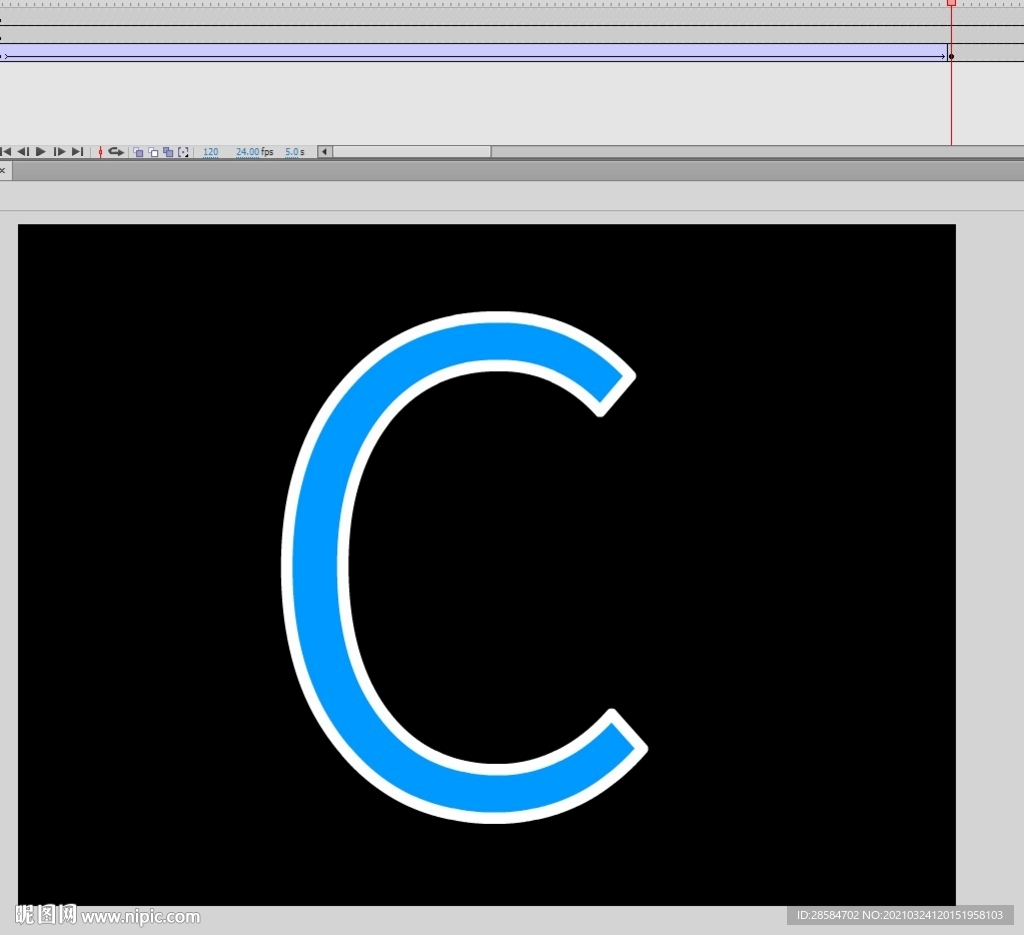Enable onion skin outlines icon
1024x935 pixels.
pyautogui.click(x=153, y=152)
